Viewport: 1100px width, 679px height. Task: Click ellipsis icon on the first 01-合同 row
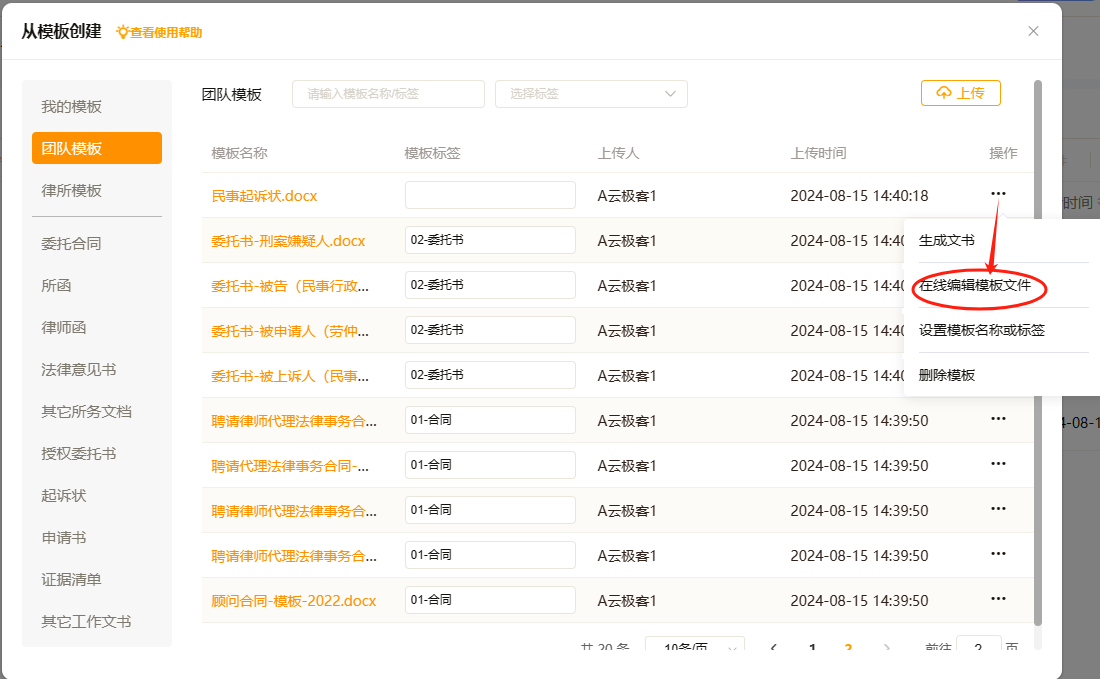point(998,419)
